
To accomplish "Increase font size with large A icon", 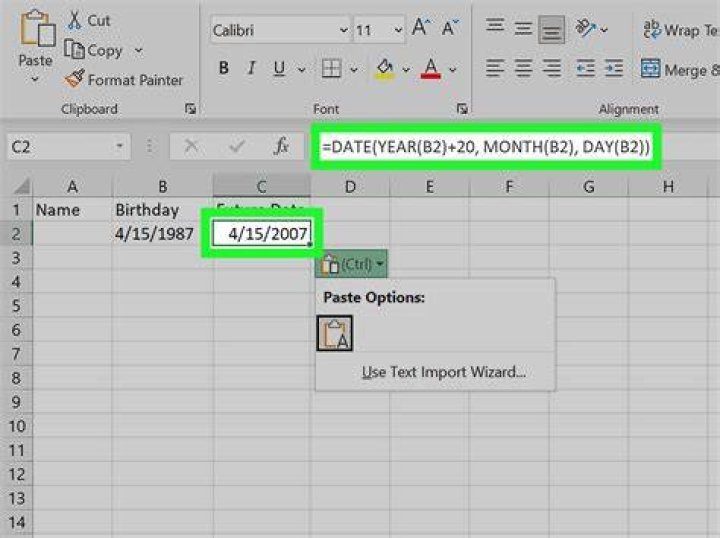I will (x=421, y=28).
